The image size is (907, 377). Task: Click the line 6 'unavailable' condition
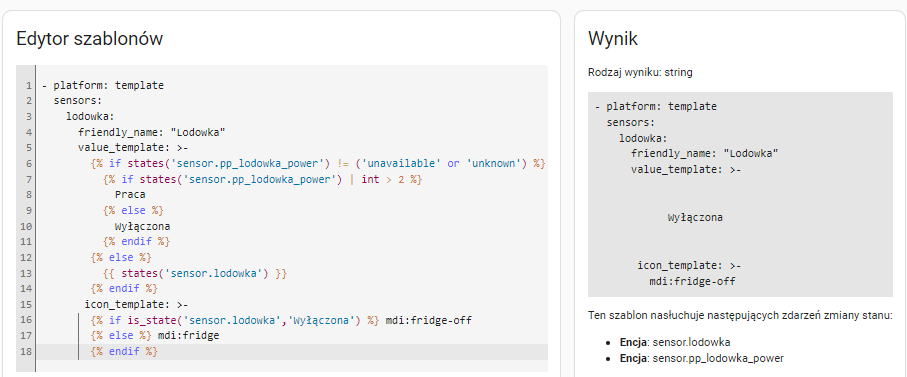[x=318, y=164]
